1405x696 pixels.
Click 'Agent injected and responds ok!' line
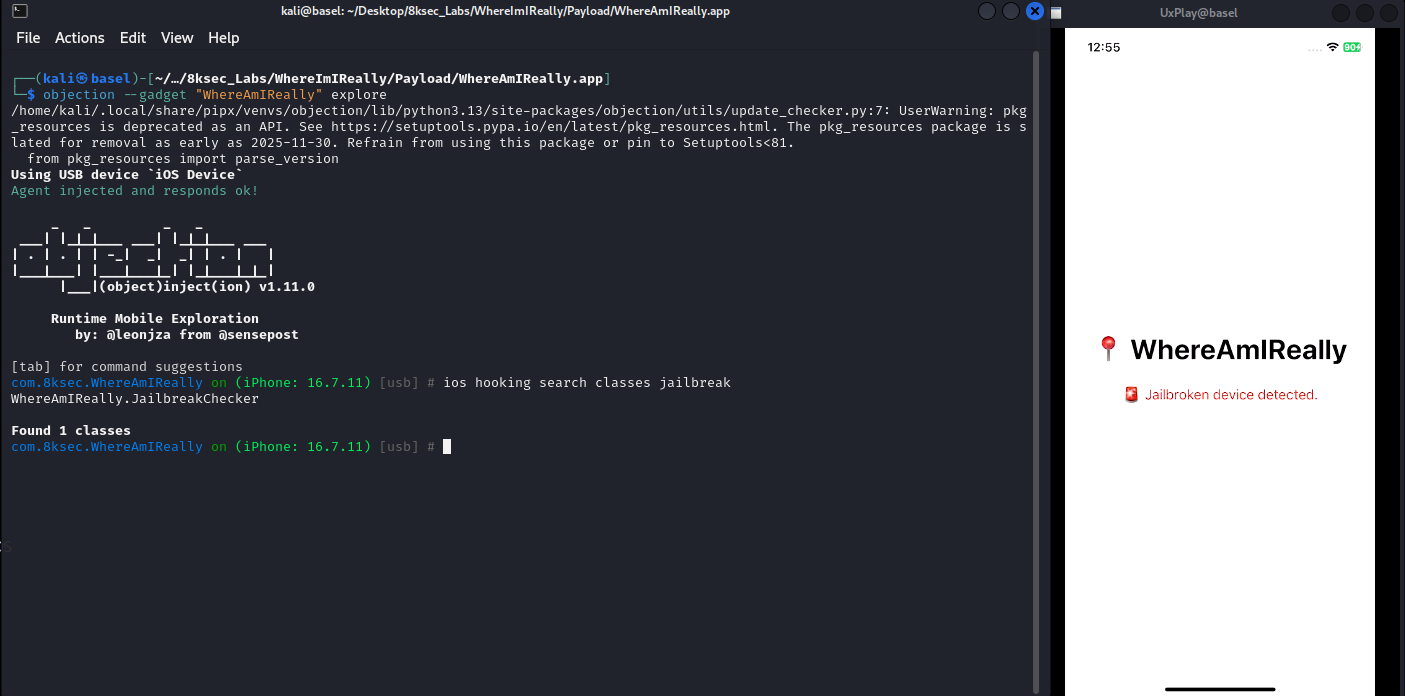(135, 191)
